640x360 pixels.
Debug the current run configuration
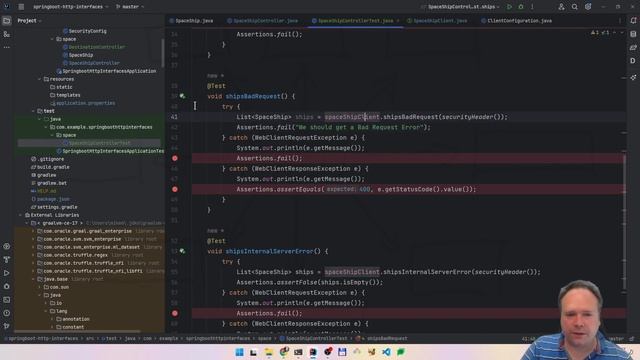click(x=521, y=7)
